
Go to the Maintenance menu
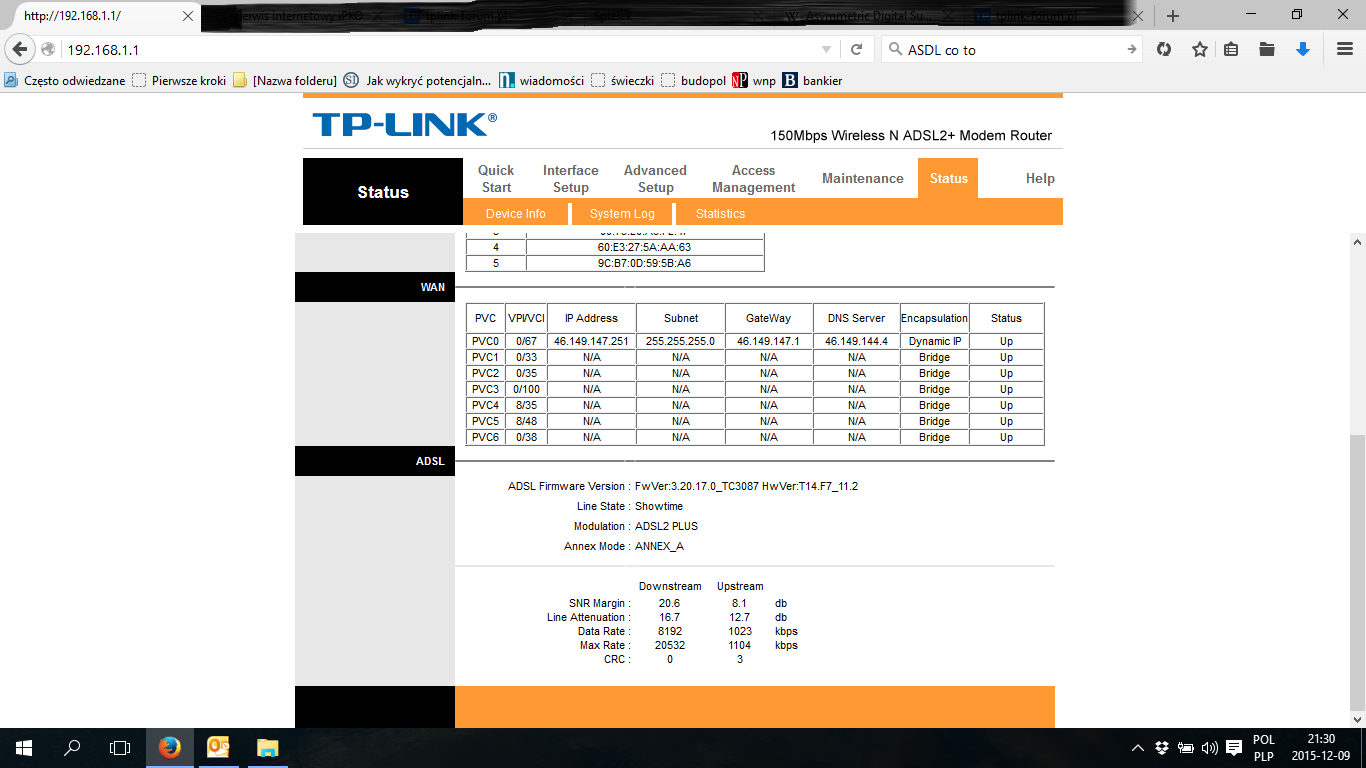[x=862, y=178]
